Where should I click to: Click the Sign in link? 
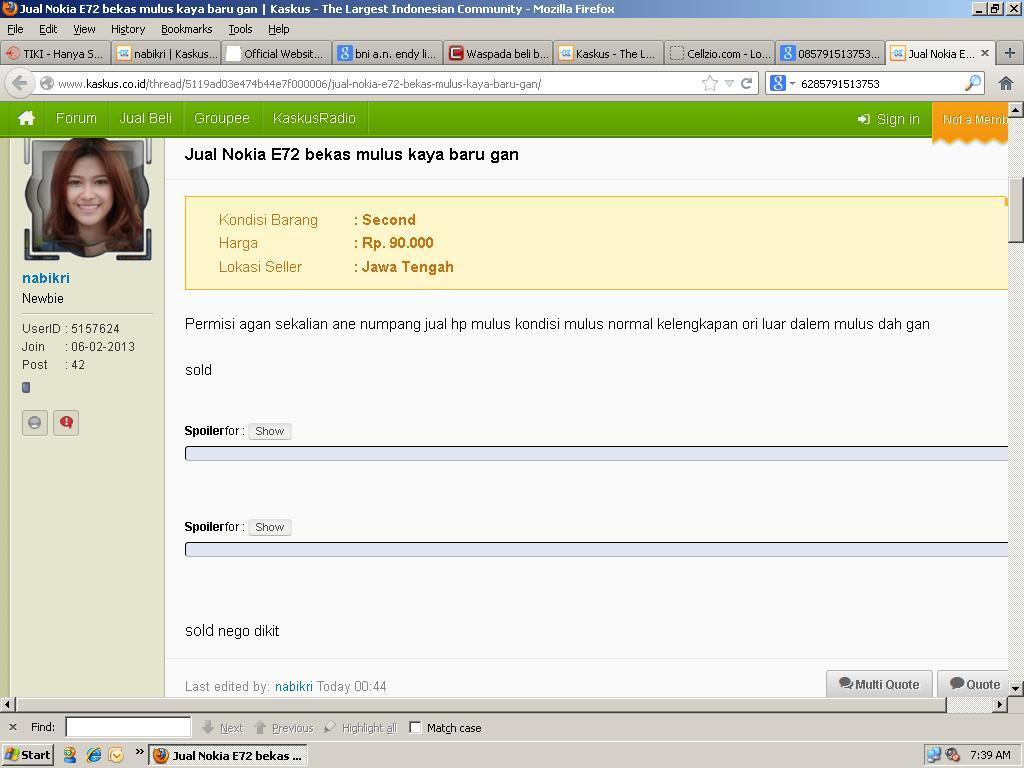[889, 119]
